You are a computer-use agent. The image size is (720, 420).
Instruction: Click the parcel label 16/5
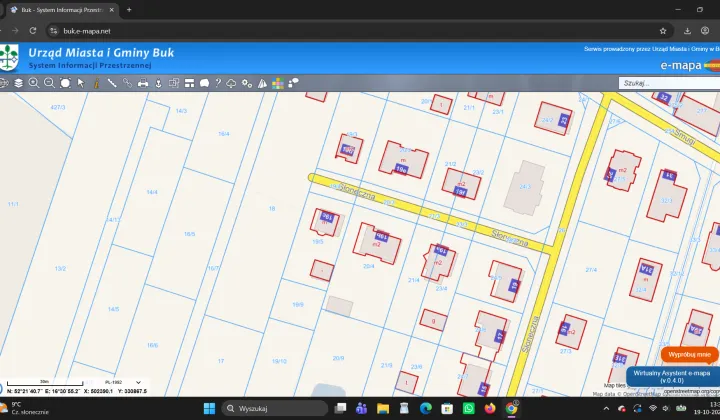[x=190, y=234]
